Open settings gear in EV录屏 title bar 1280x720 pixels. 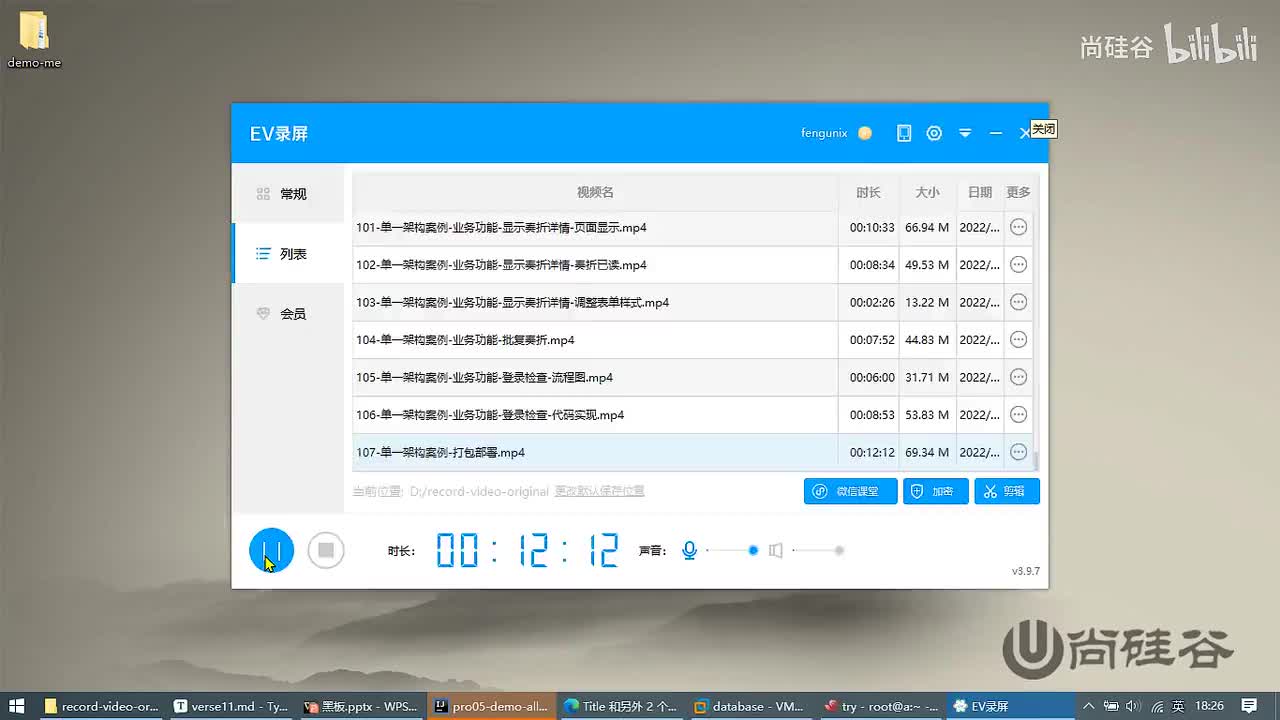pos(934,133)
